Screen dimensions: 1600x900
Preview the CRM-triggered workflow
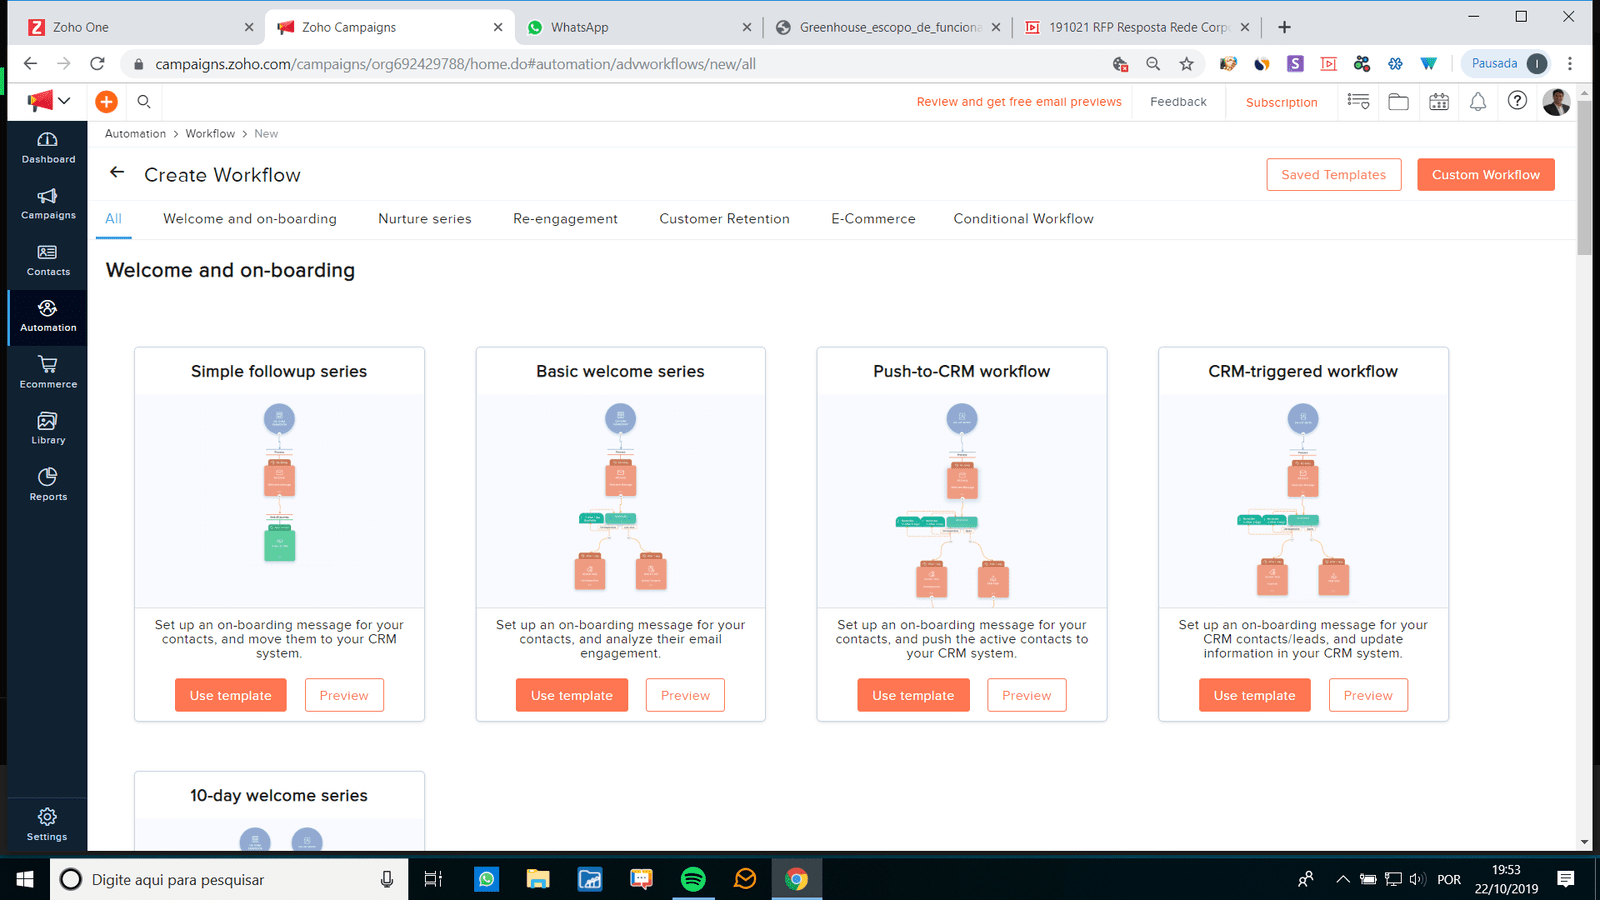[x=1368, y=695]
